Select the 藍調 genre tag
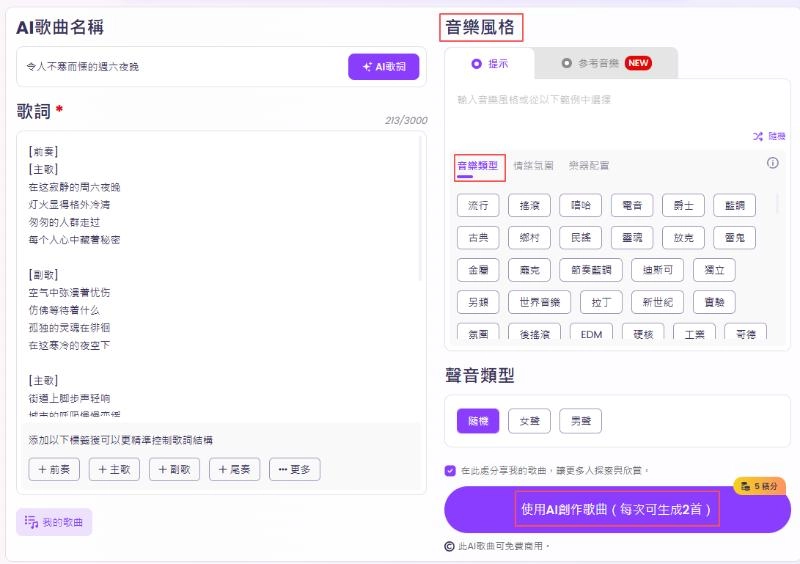 (735, 206)
